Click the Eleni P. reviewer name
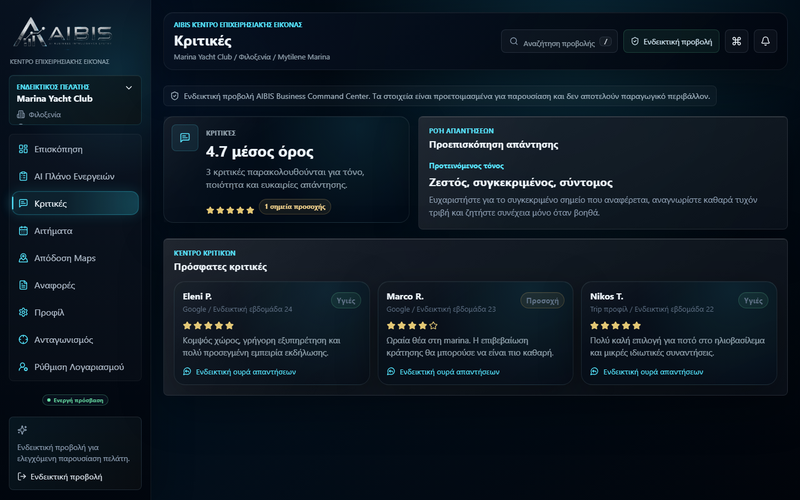The width and height of the screenshot is (800, 500). [197, 296]
